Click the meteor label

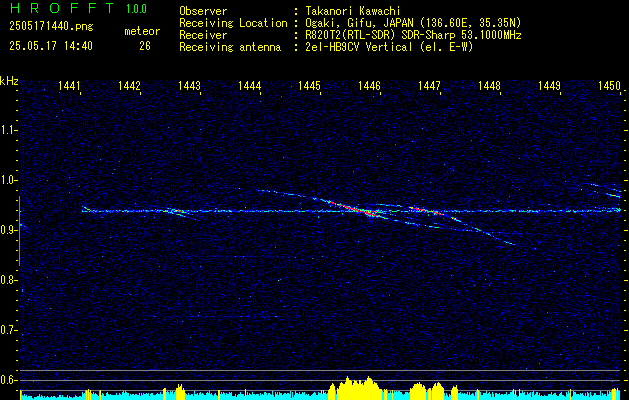click(x=142, y=31)
